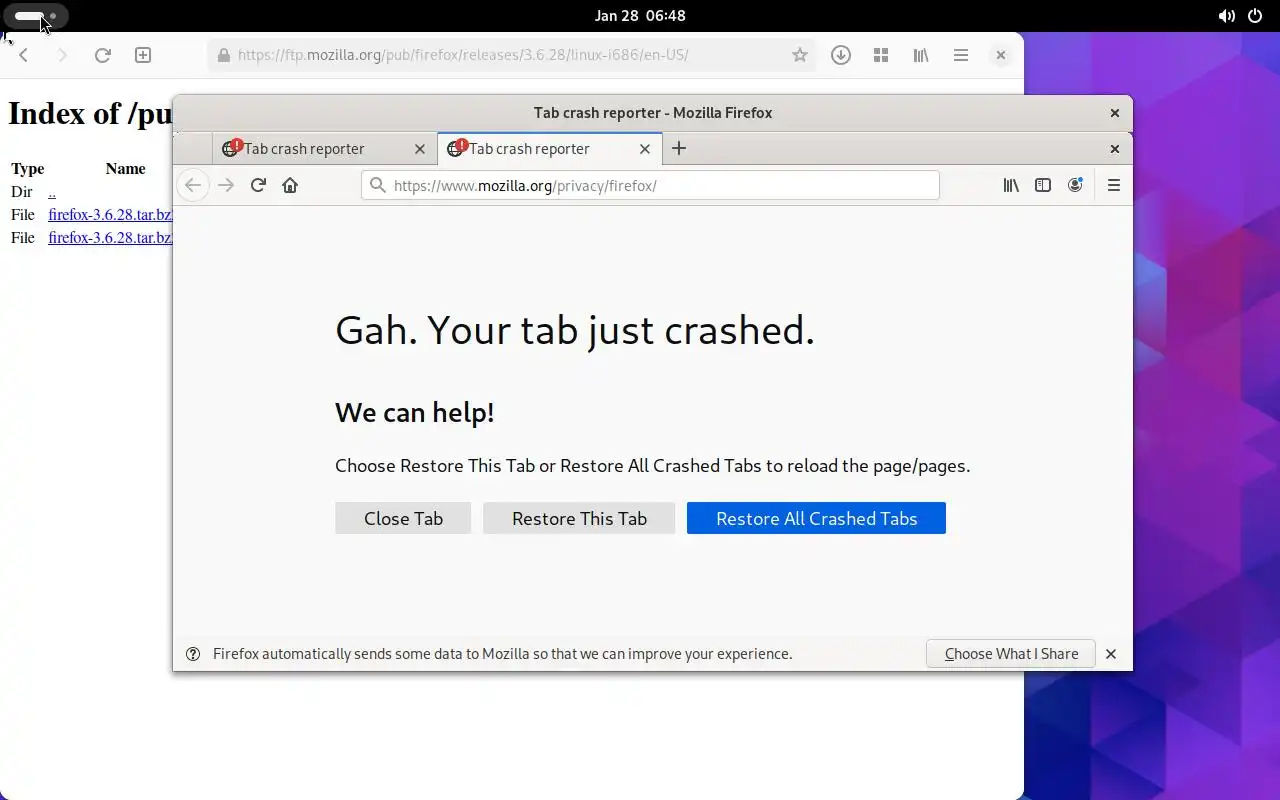Open the system volume indicator
This screenshot has width=1280, height=800.
coord(1227,16)
